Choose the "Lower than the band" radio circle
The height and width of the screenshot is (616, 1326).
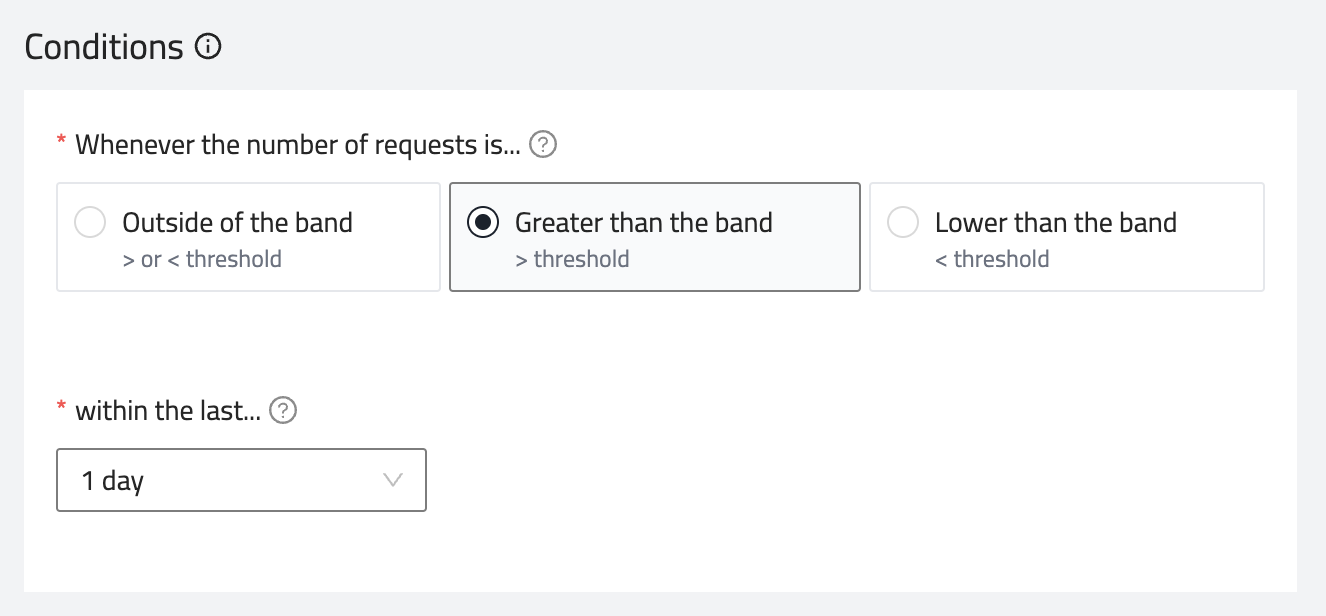point(903,223)
